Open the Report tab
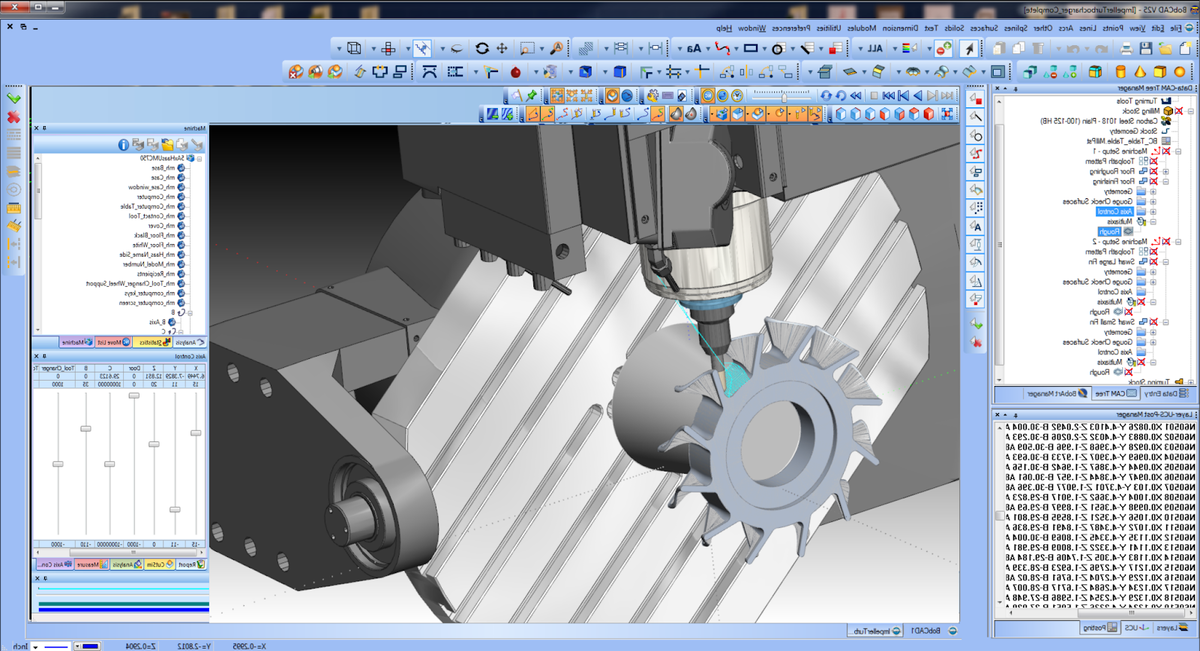The height and width of the screenshot is (651, 1200). (192, 565)
